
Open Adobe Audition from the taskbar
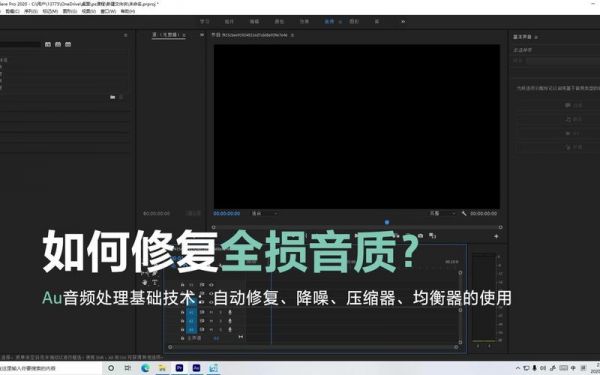pyautogui.click(x=196, y=368)
